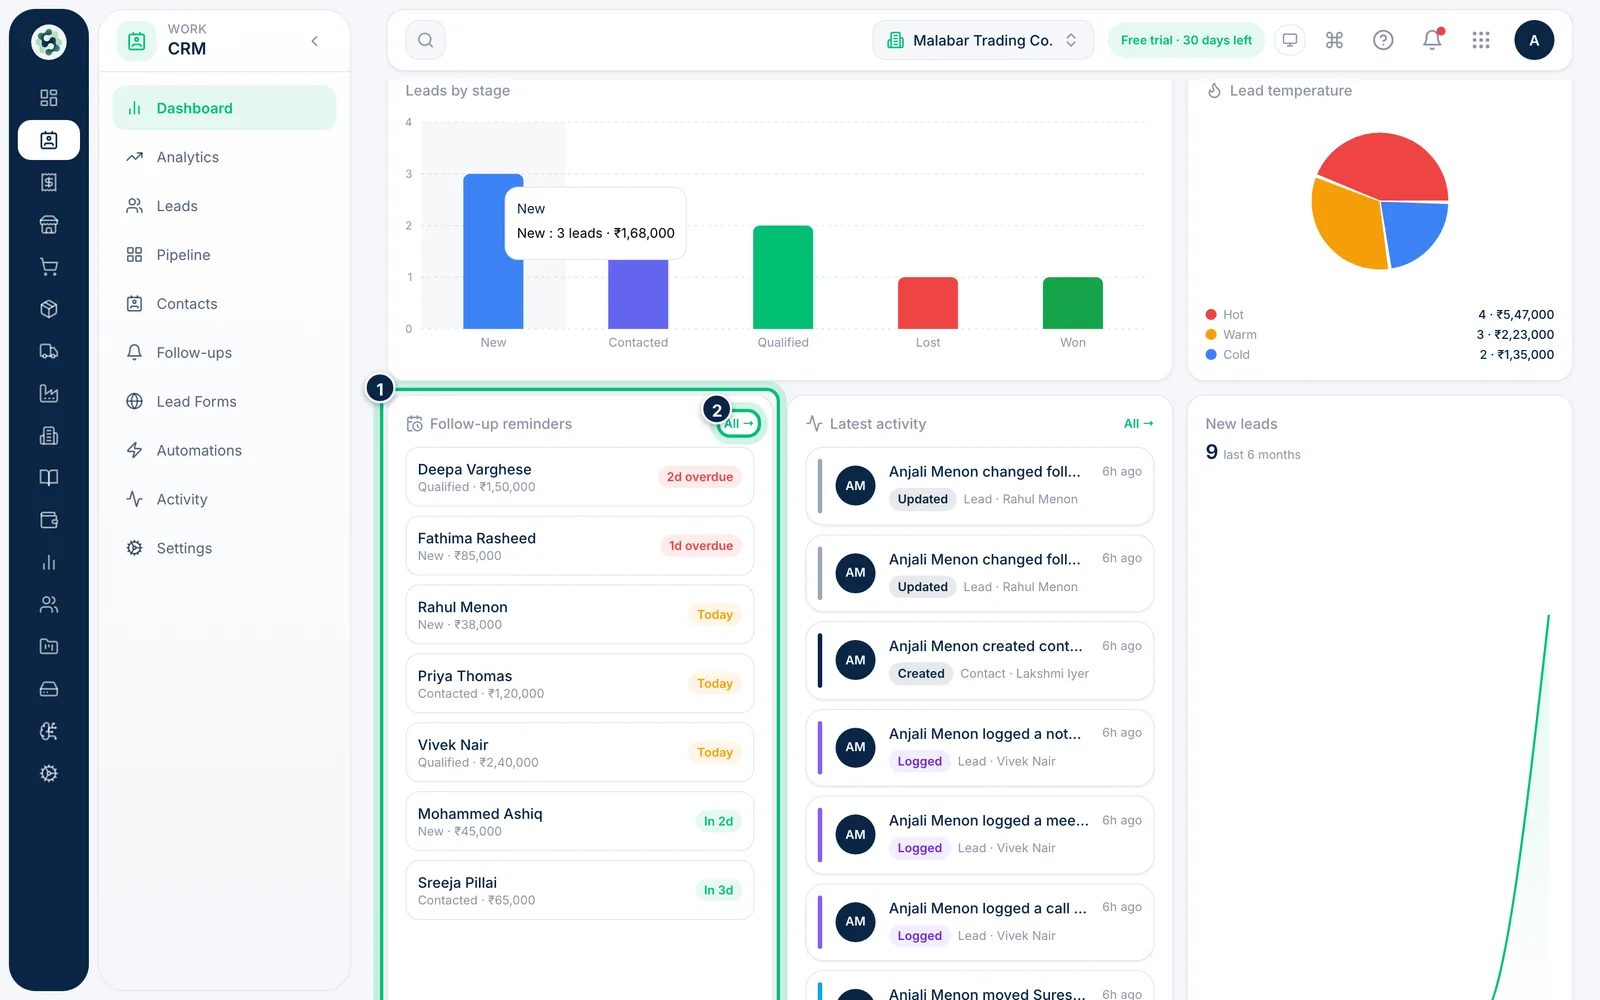The image size is (1600, 1000).
Task: Open Analytics in the sidebar
Action: click(224, 157)
